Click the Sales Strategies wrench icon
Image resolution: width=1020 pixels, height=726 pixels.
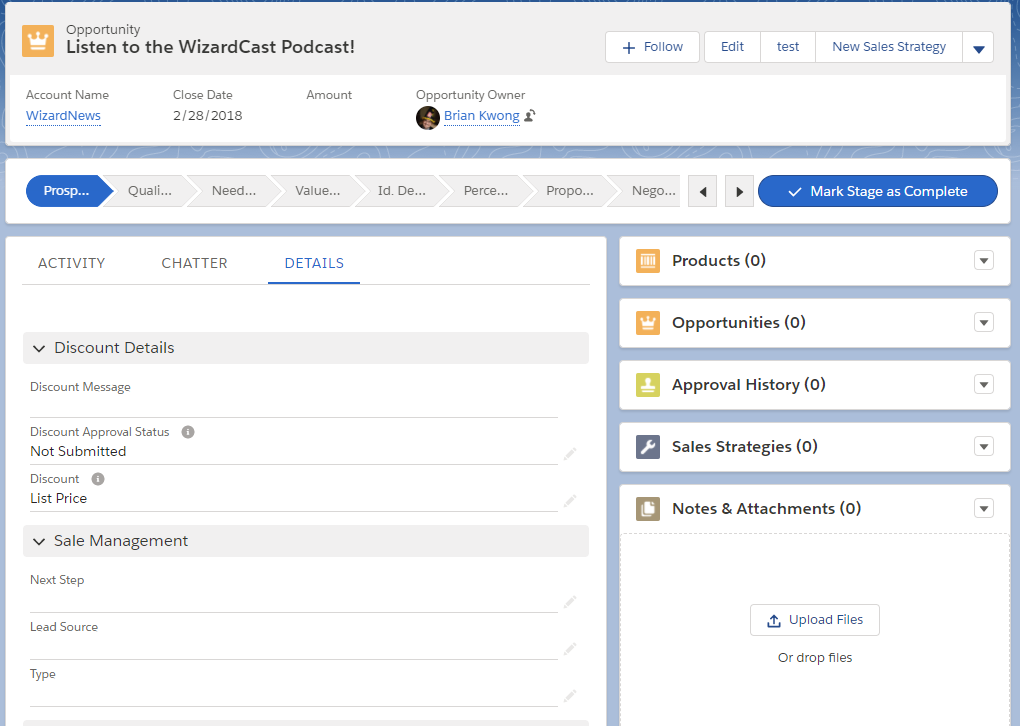(648, 447)
